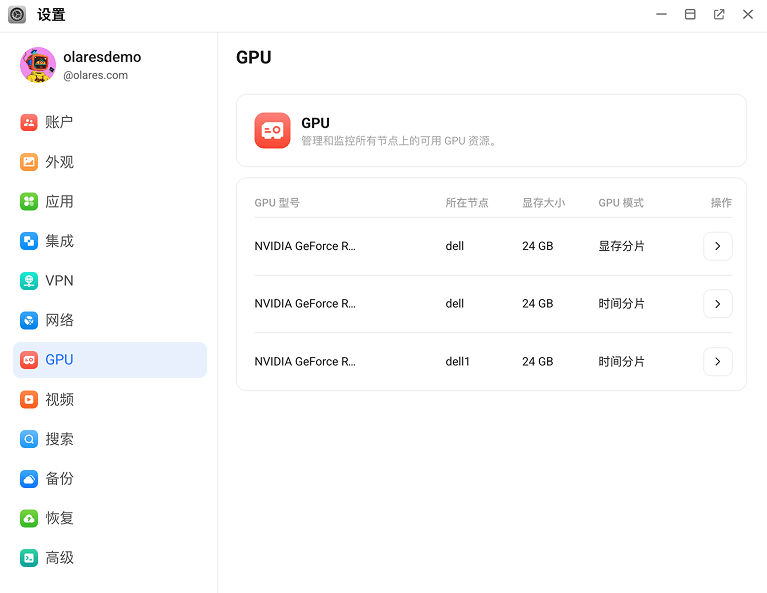Image resolution: width=767 pixels, height=593 pixels.
Task: Click the VPN sidebar icon
Action: point(29,281)
